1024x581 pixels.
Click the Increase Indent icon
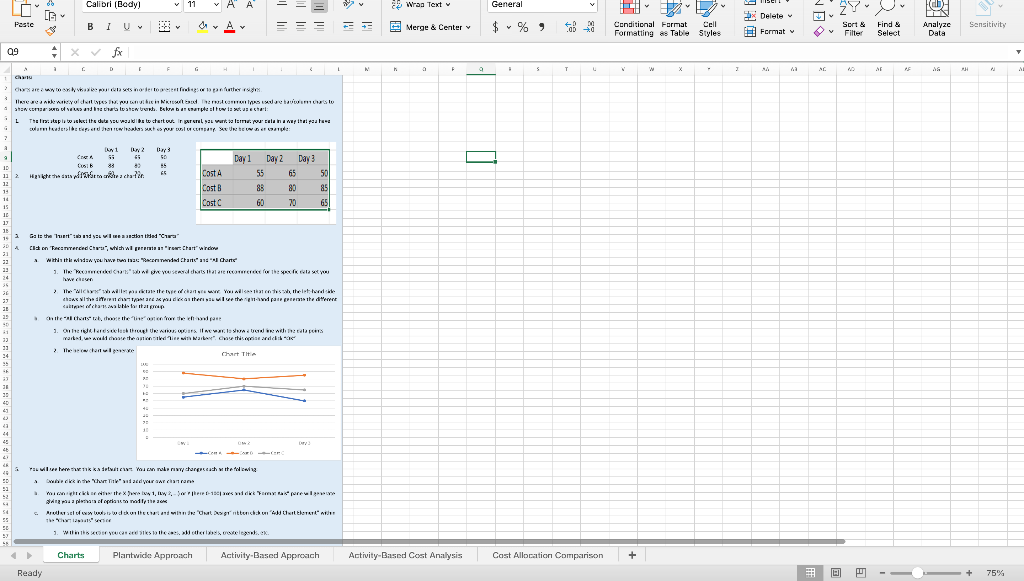coord(367,27)
